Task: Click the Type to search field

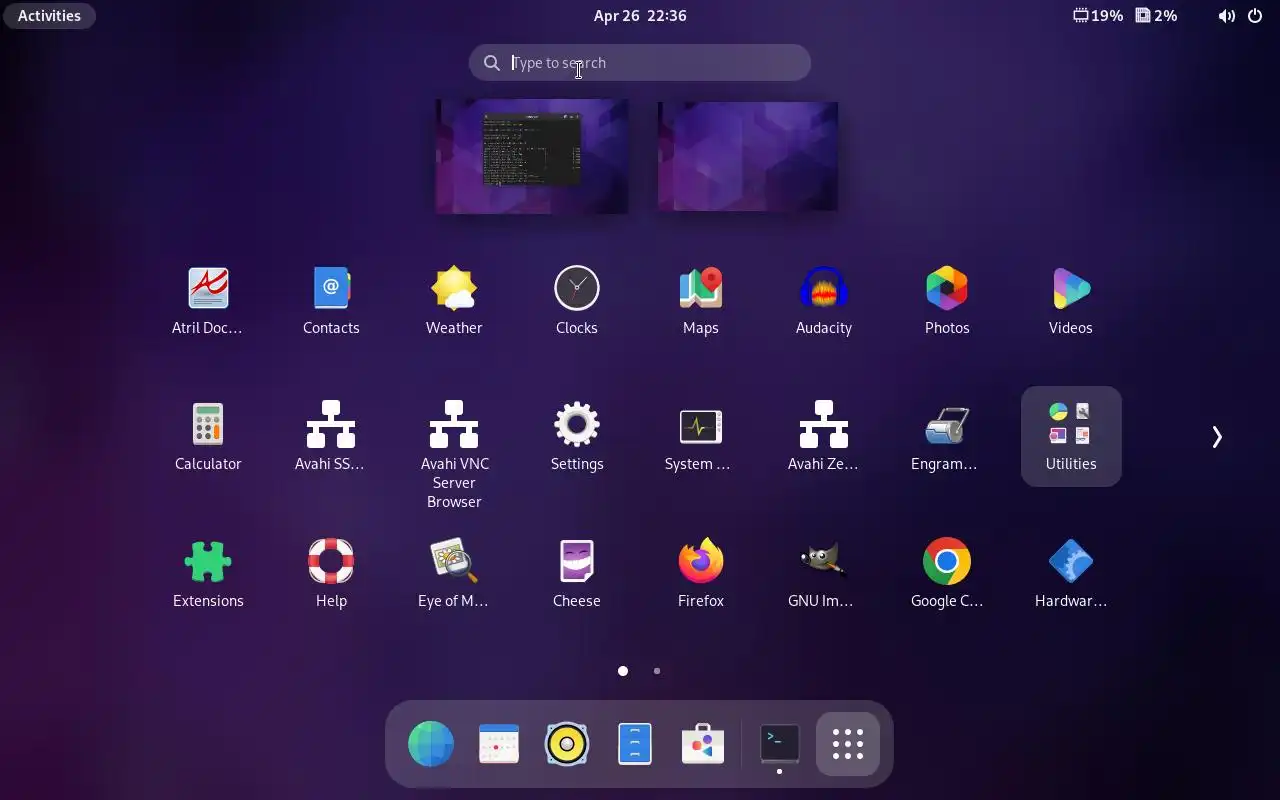Action: [640, 63]
